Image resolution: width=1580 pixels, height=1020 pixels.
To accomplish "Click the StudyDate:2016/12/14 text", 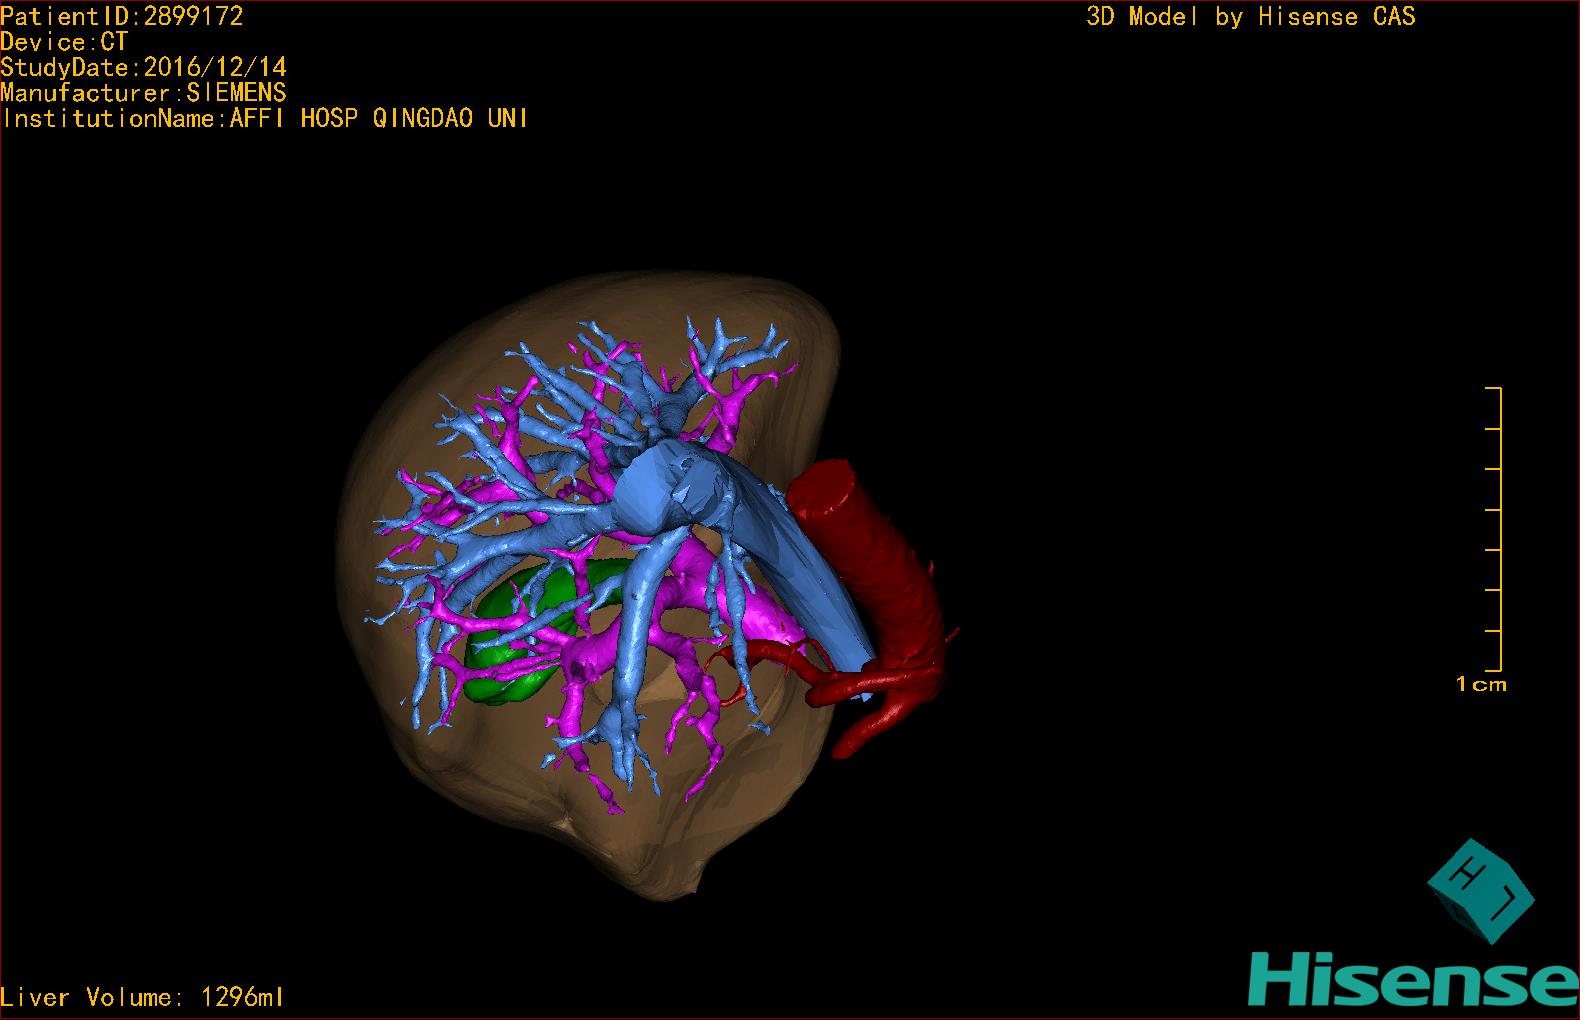I will [x=143, y=67].
